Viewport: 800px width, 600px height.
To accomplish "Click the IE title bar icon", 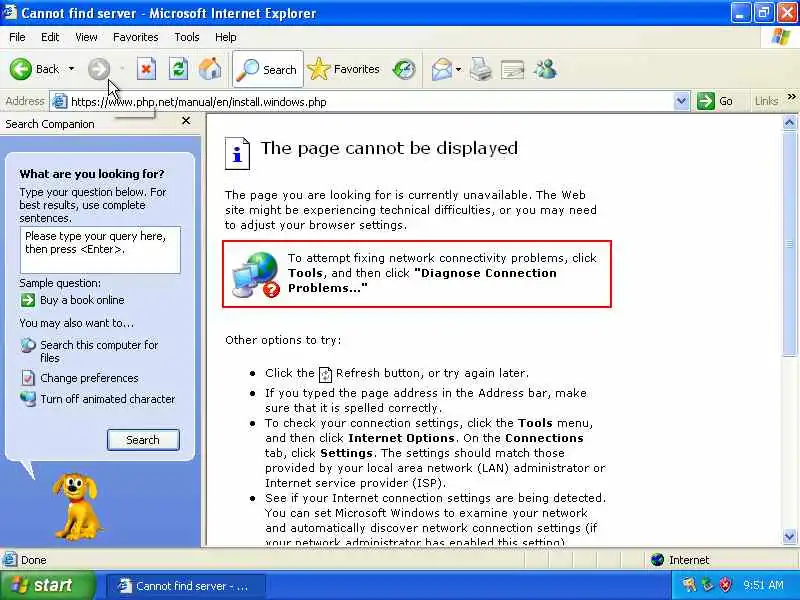I will point(10,12).
